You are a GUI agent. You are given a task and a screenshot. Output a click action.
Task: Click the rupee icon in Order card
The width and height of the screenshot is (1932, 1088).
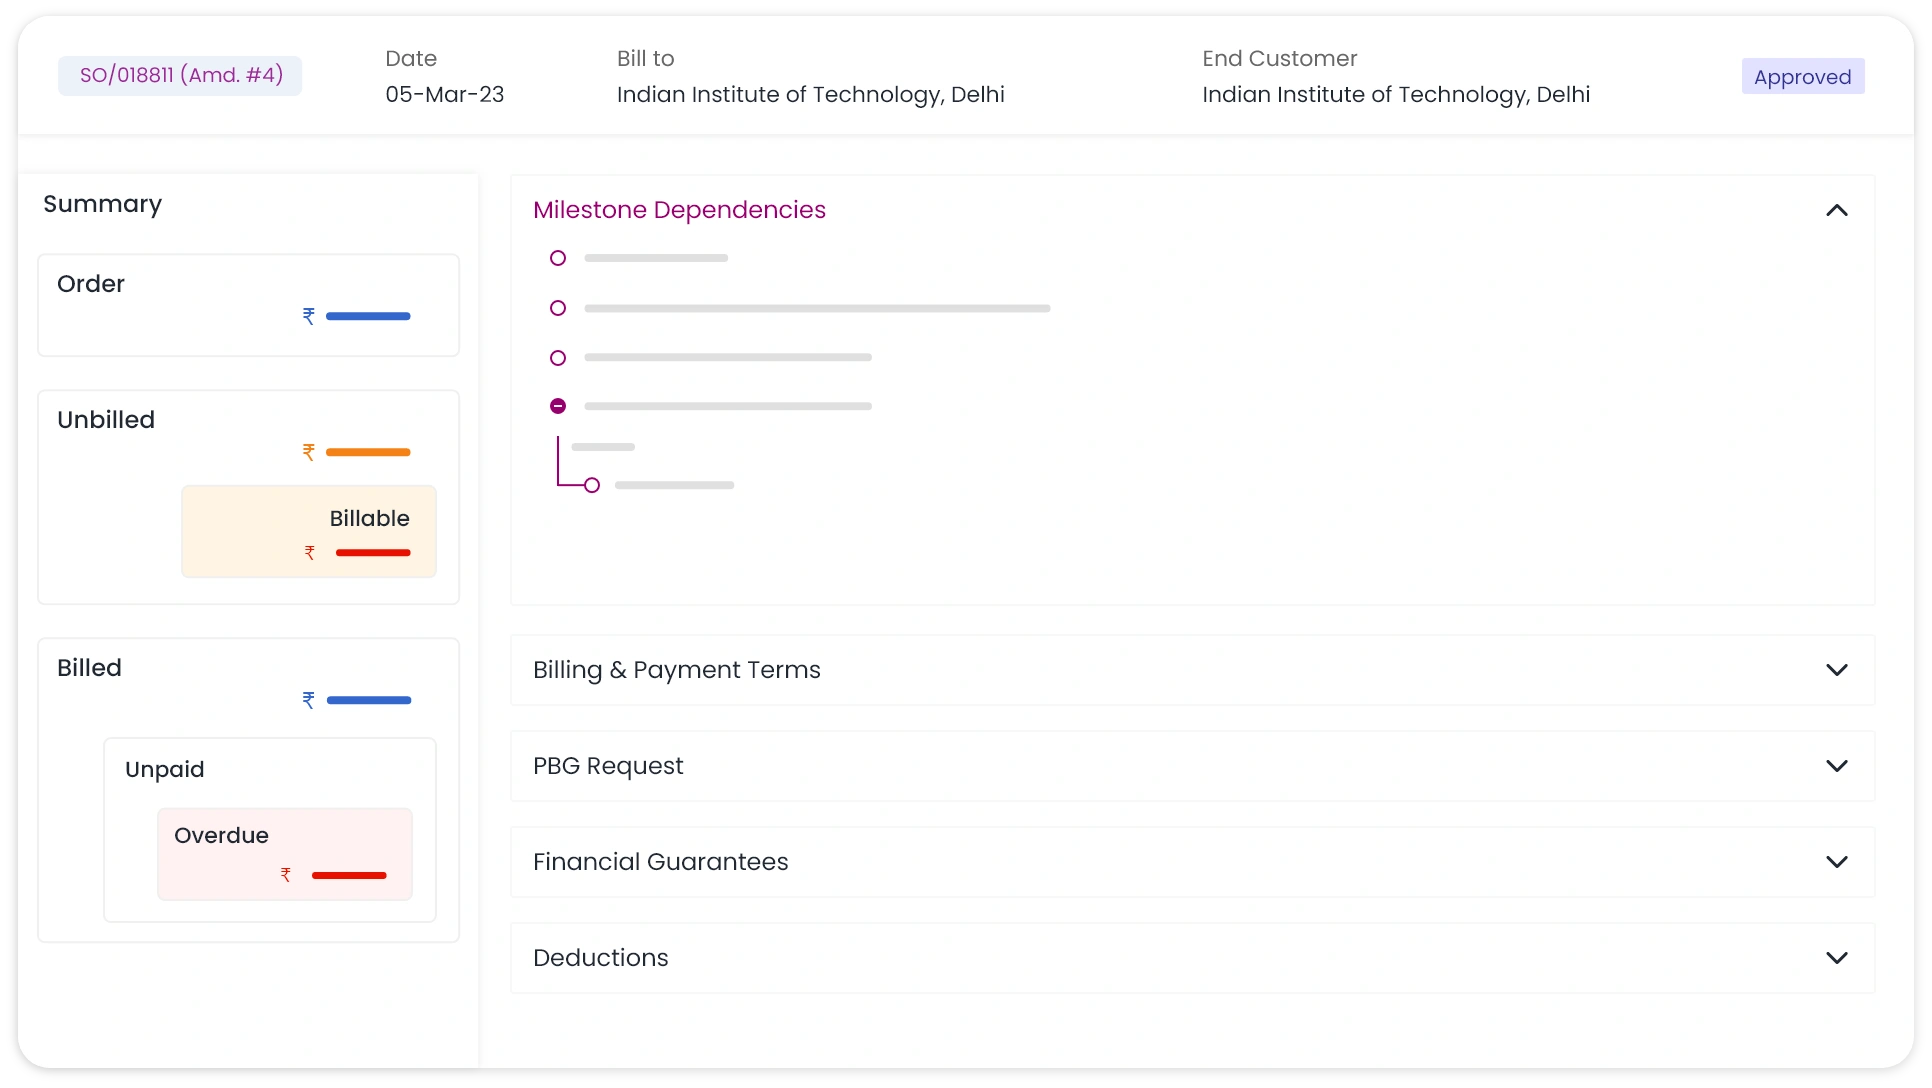pos(309,316)
